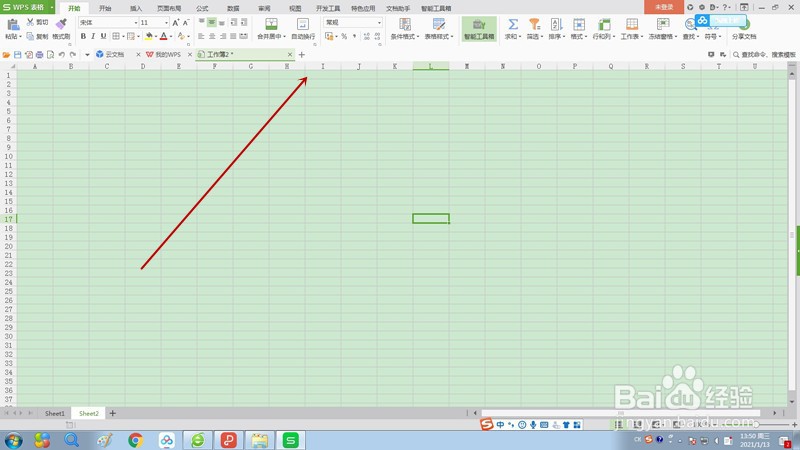
Task: Click the Sort (排序) A-Z icon
Action: [556, 24]
